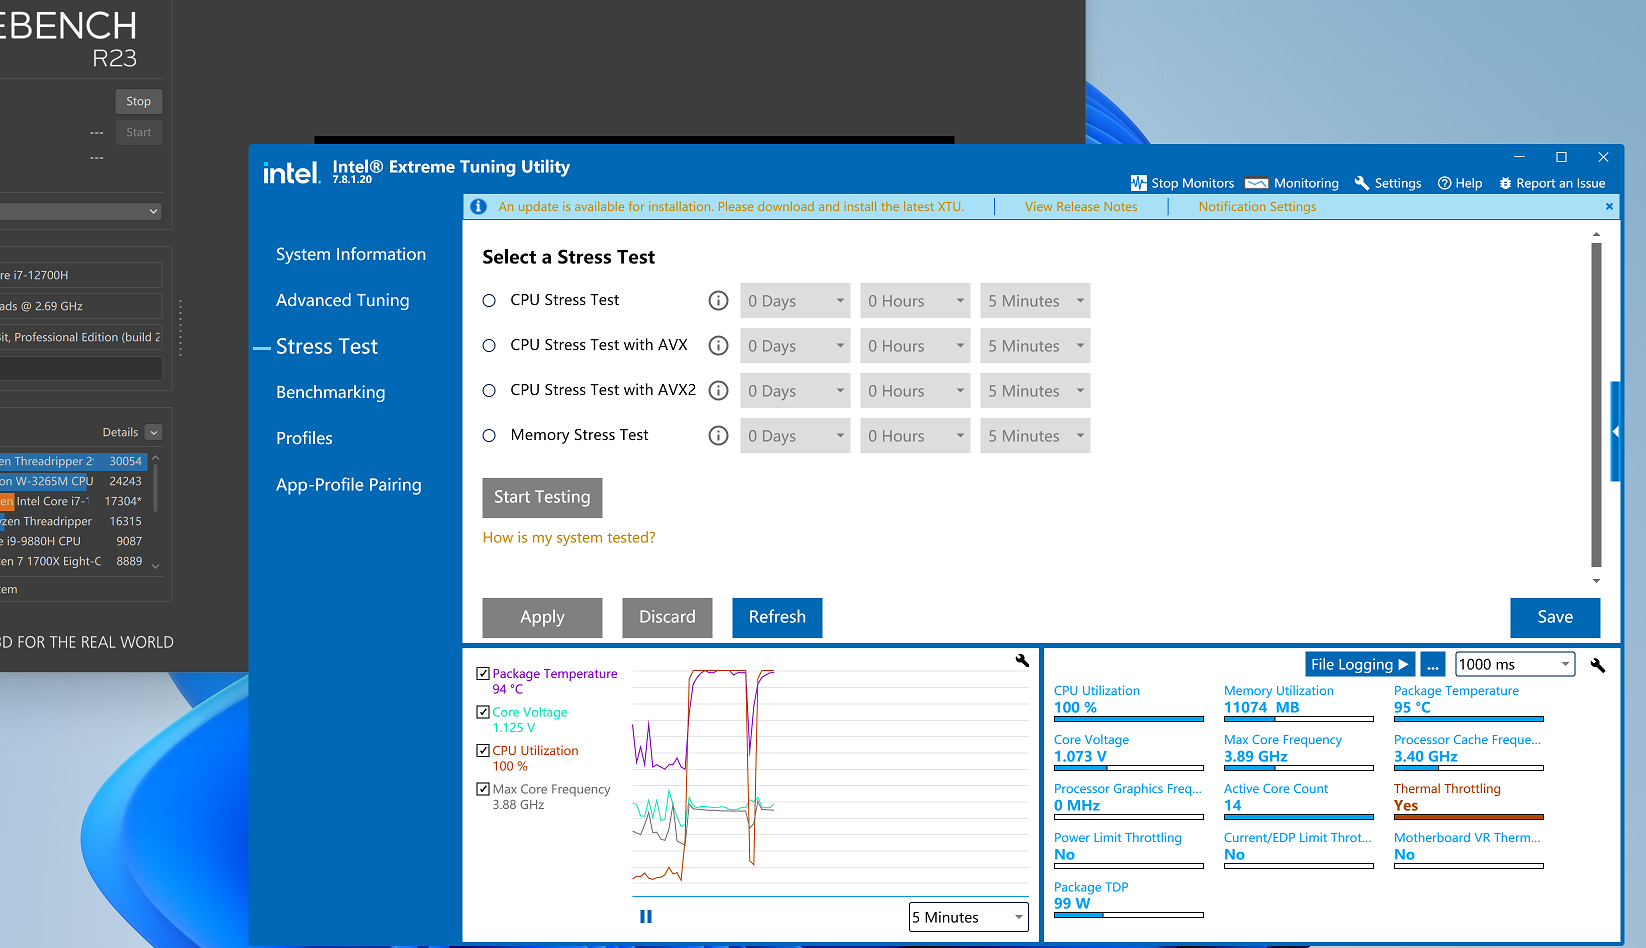Click Max Core Frequency 3.89 GHz reading
1646x948 pixels.
(1256, 756)
